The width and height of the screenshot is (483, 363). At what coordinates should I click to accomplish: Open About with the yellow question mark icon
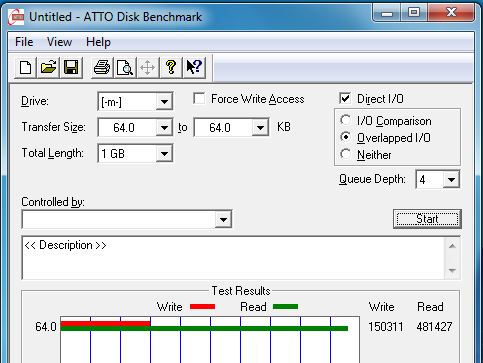click(171, 67)
